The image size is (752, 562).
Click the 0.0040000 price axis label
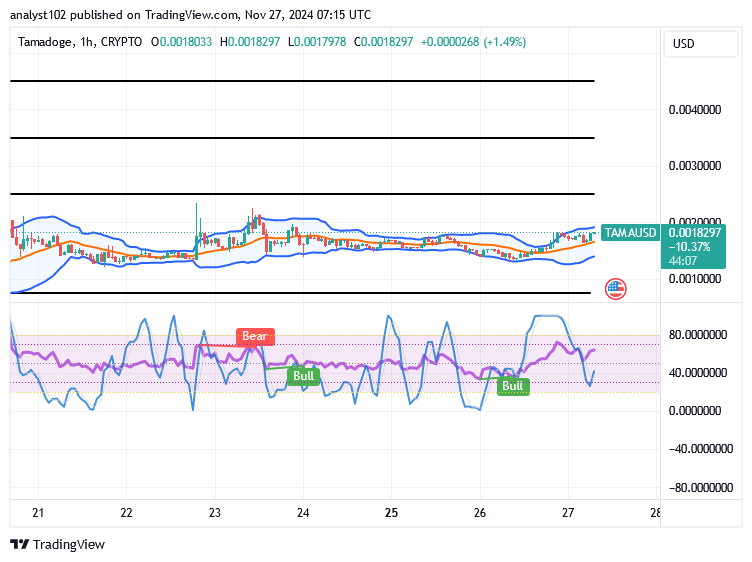click(695, 110)
